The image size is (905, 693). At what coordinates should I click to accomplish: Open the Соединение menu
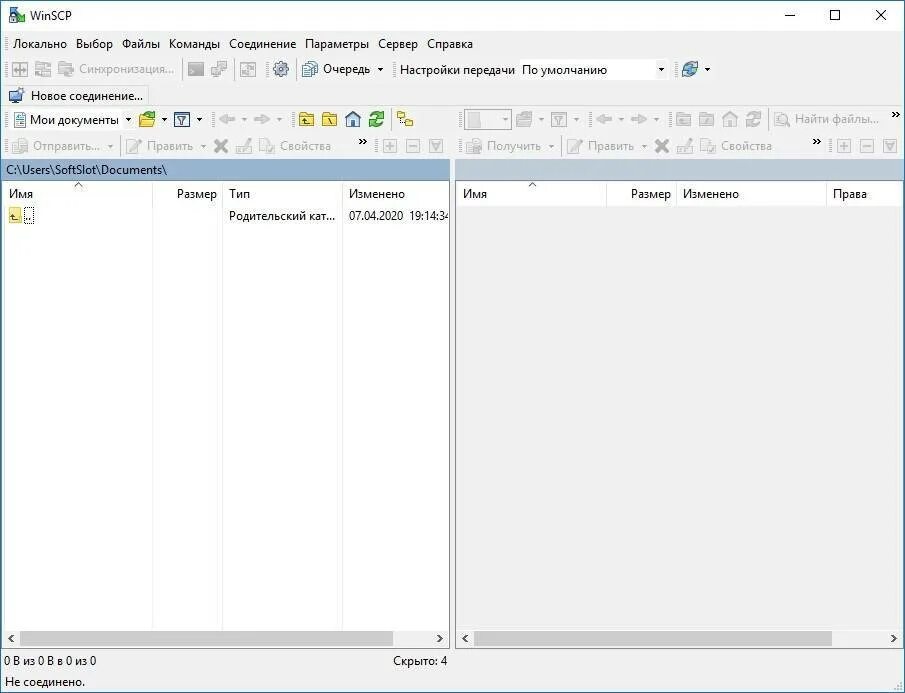point(262,44)
